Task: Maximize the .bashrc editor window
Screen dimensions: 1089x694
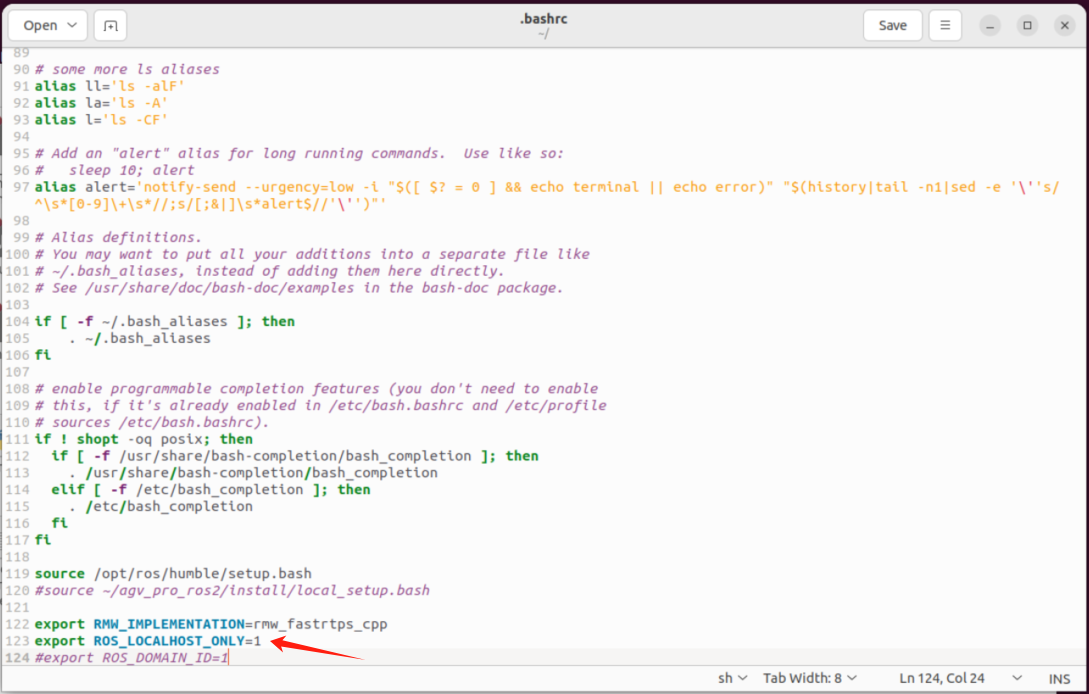Action: 1027,26
